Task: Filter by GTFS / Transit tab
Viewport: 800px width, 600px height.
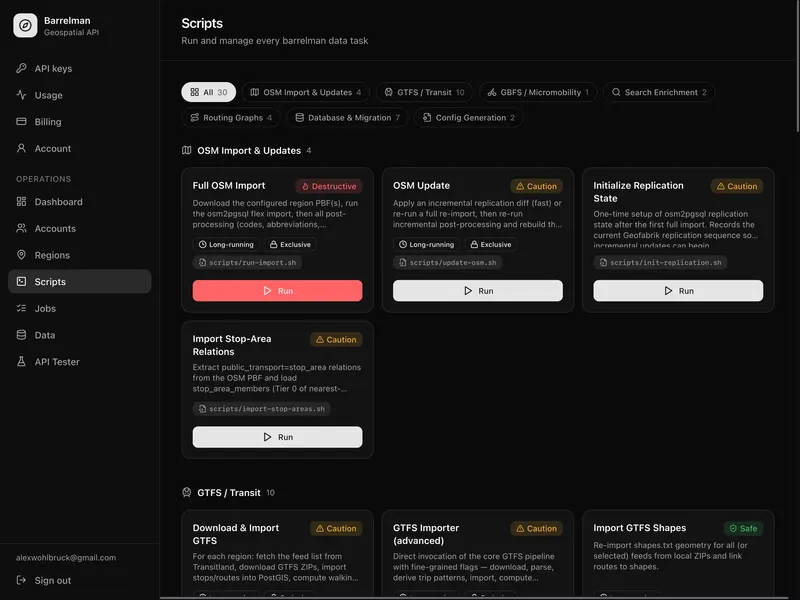Action: point(424,92)
